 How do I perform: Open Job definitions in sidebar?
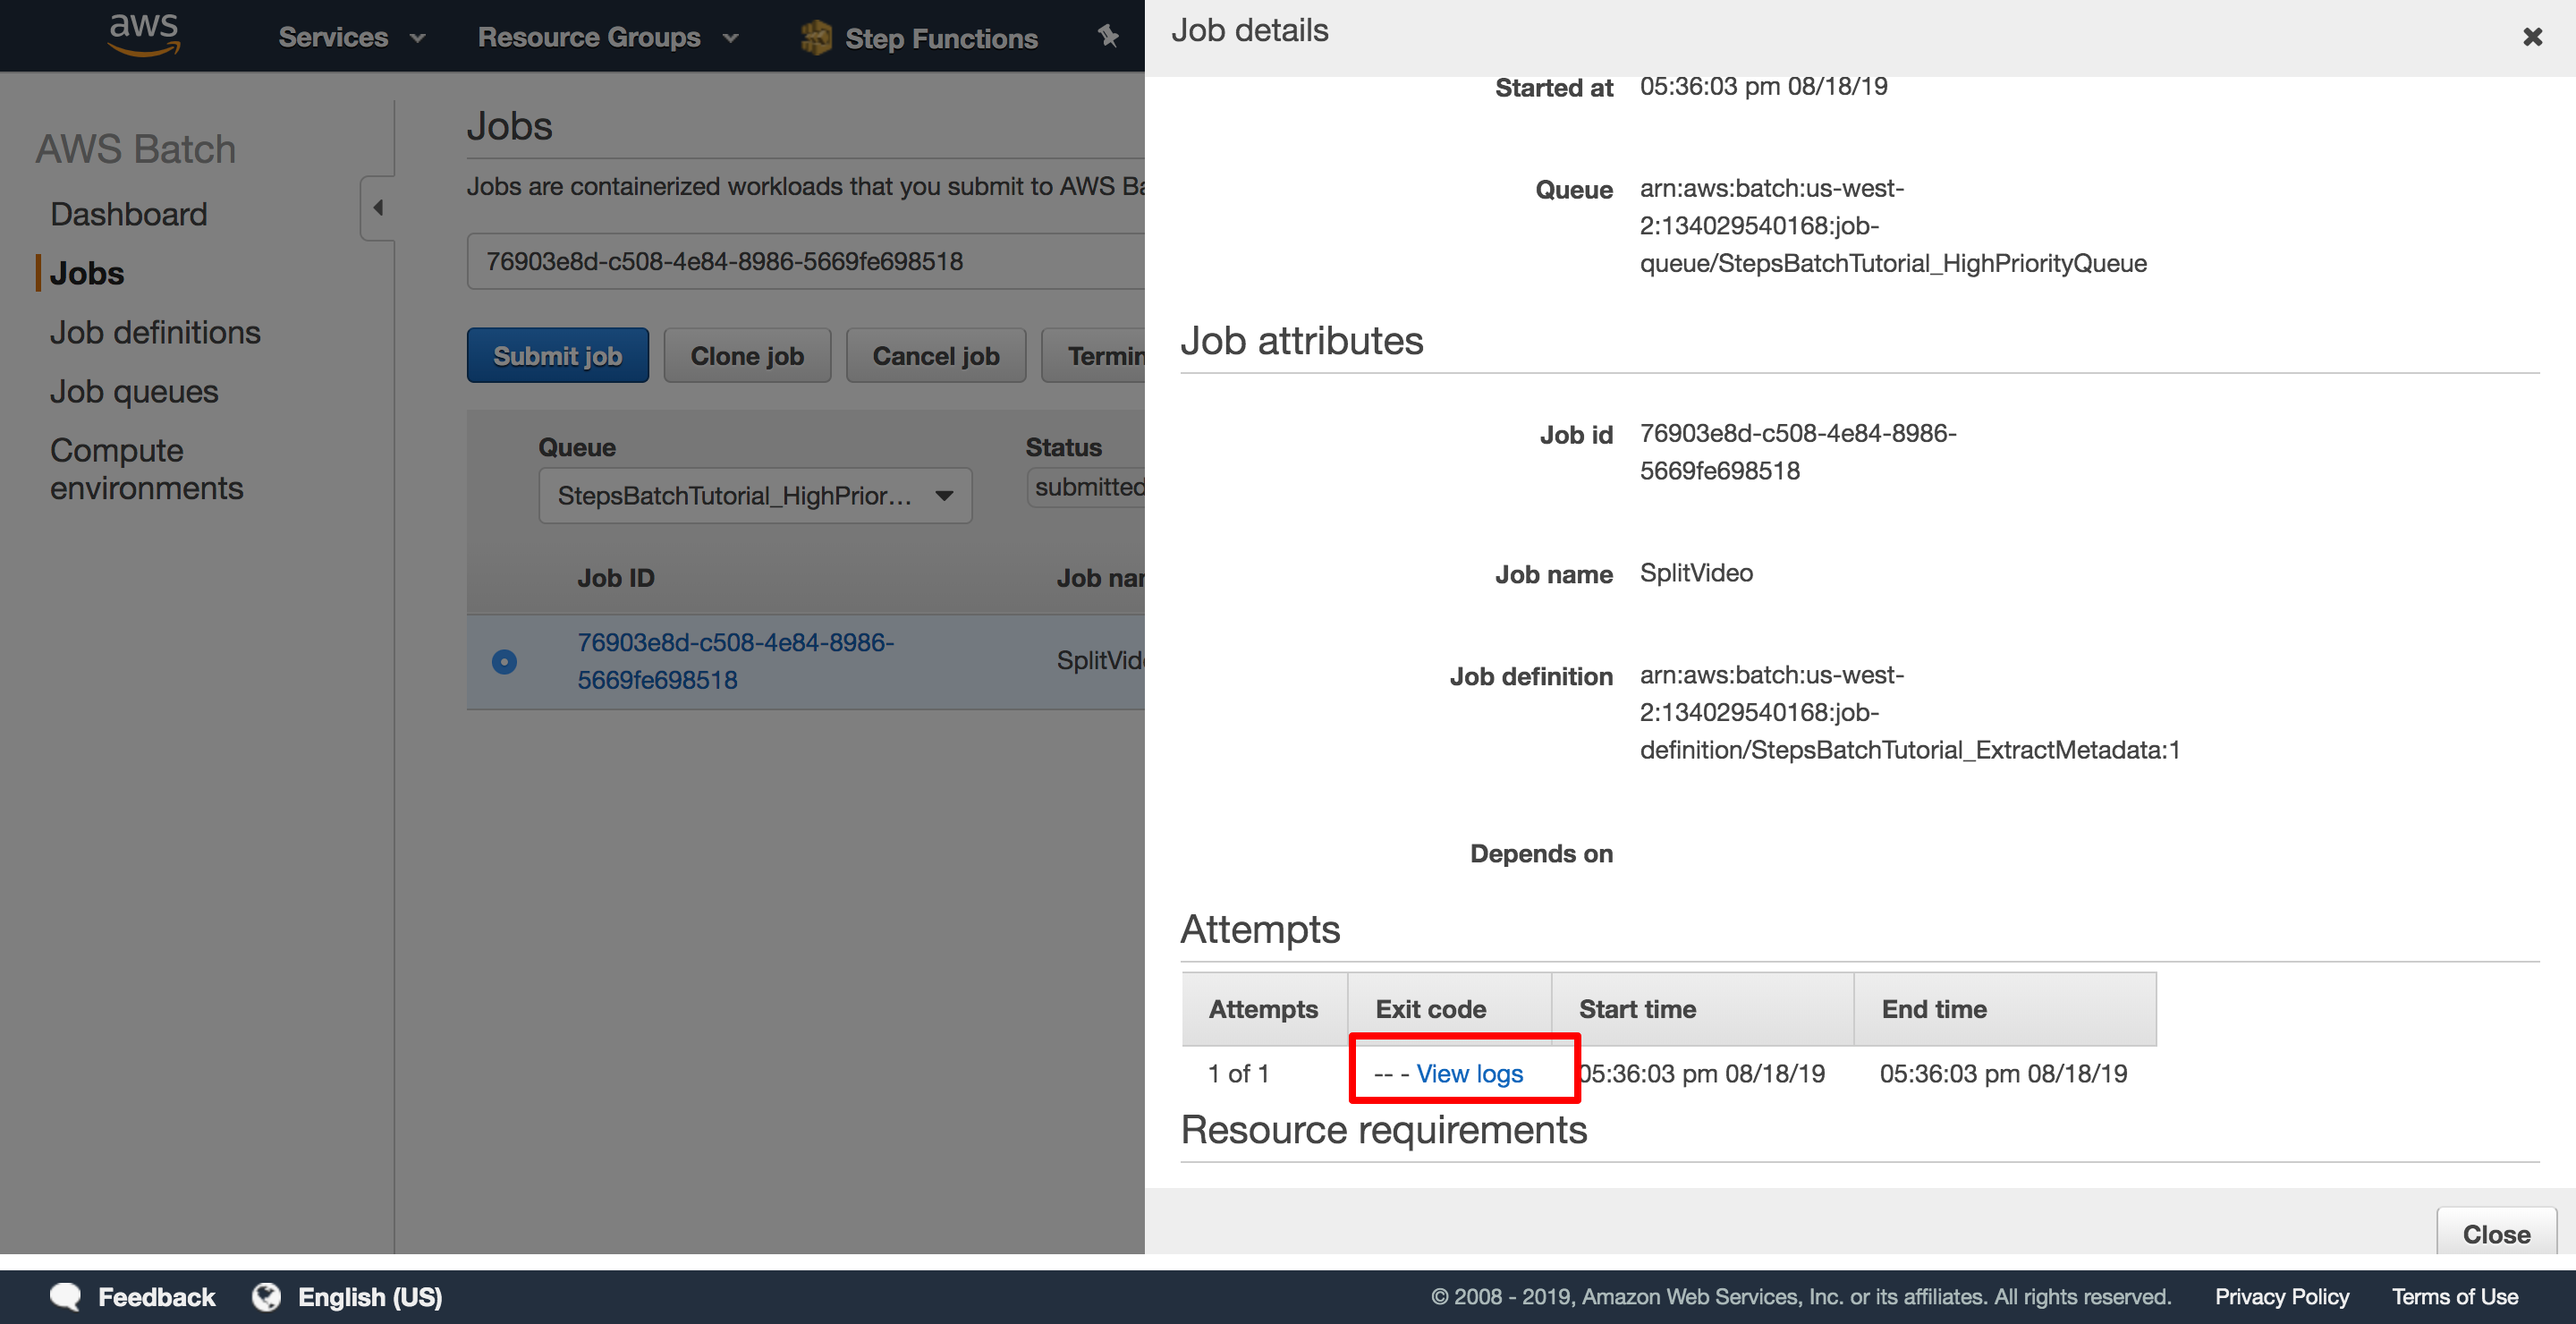point(155,332)
